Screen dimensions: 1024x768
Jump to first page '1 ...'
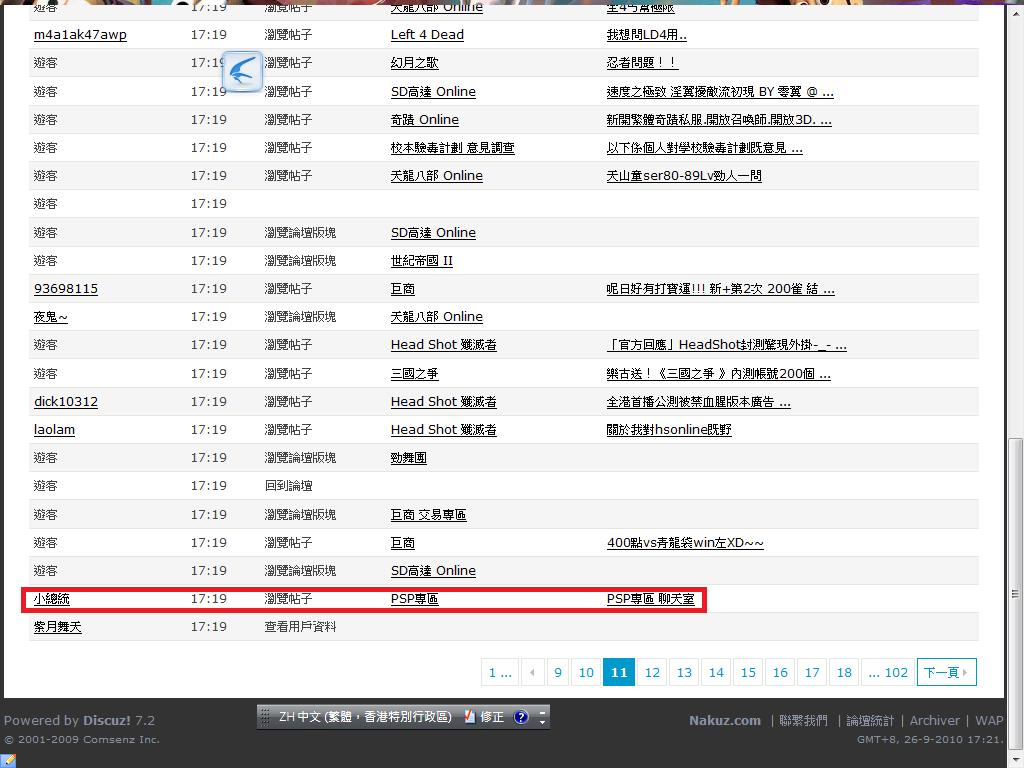pos(500,672)
